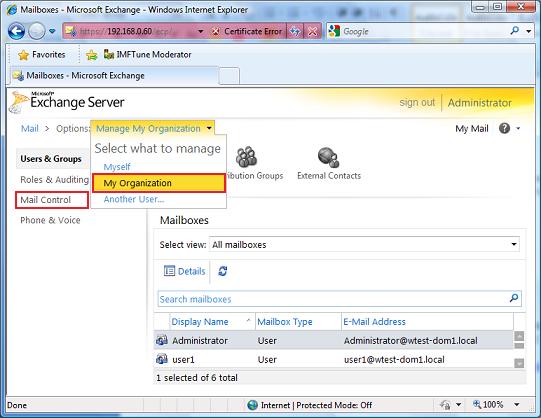Go back with the browser Back arrow
Screen dimensions: 541x418
pos(16,31)
